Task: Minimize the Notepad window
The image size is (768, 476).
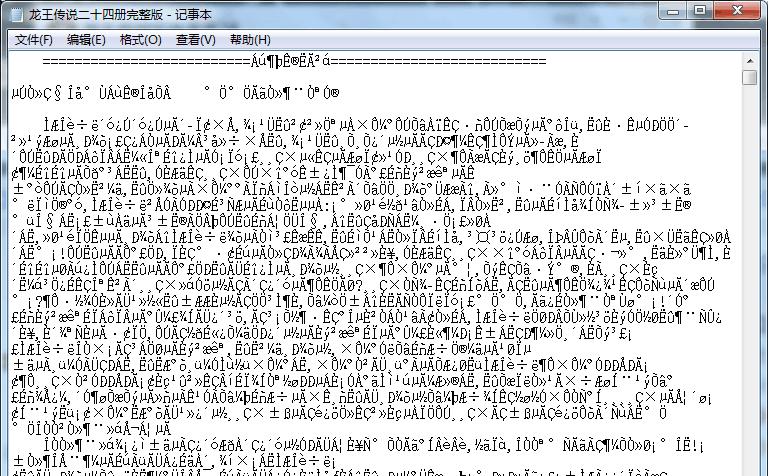Action: 673,11
